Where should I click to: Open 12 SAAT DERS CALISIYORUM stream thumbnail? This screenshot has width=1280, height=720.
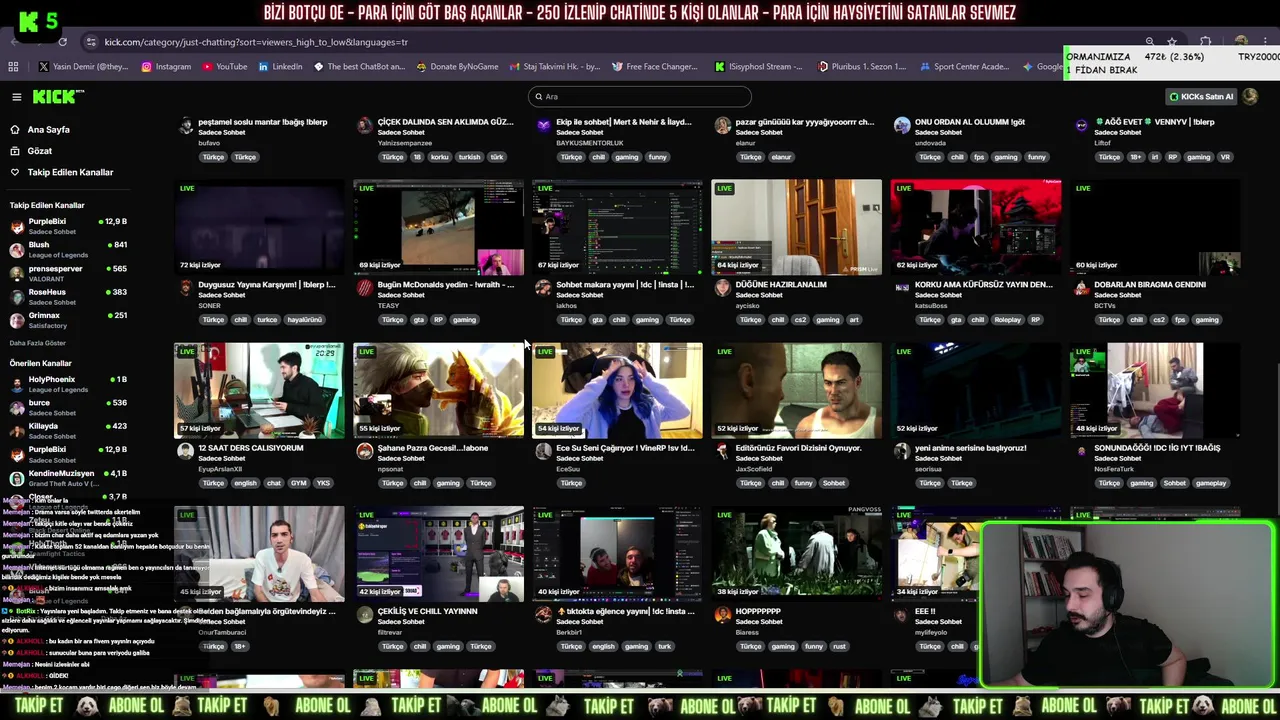(x=259, y=390)
